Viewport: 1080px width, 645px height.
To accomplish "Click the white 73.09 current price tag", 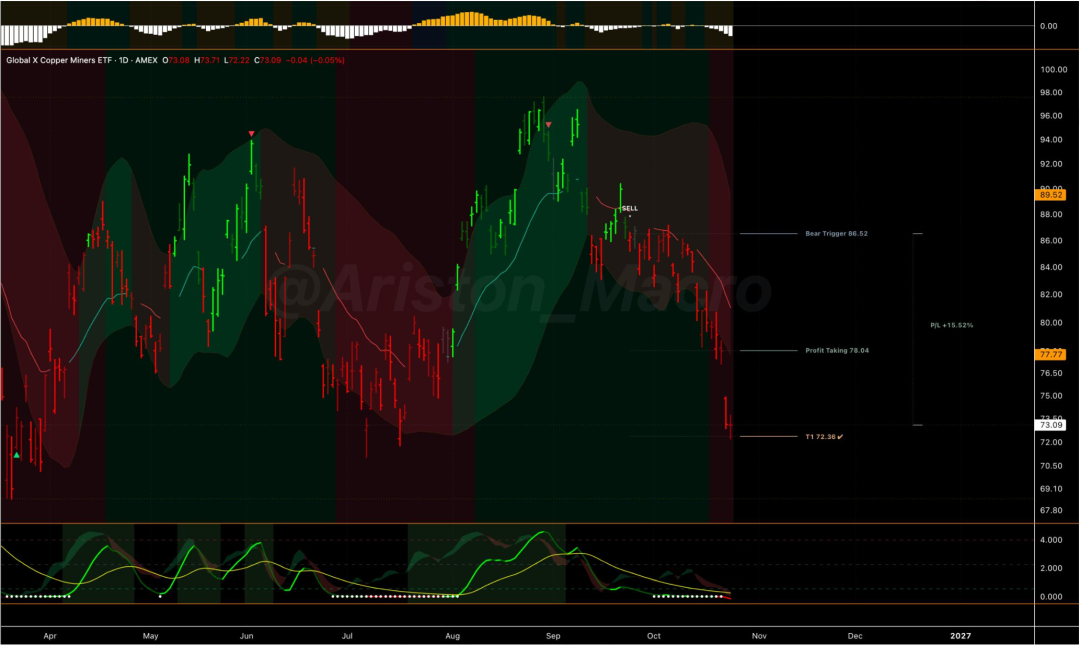I will pos(1050,425).
